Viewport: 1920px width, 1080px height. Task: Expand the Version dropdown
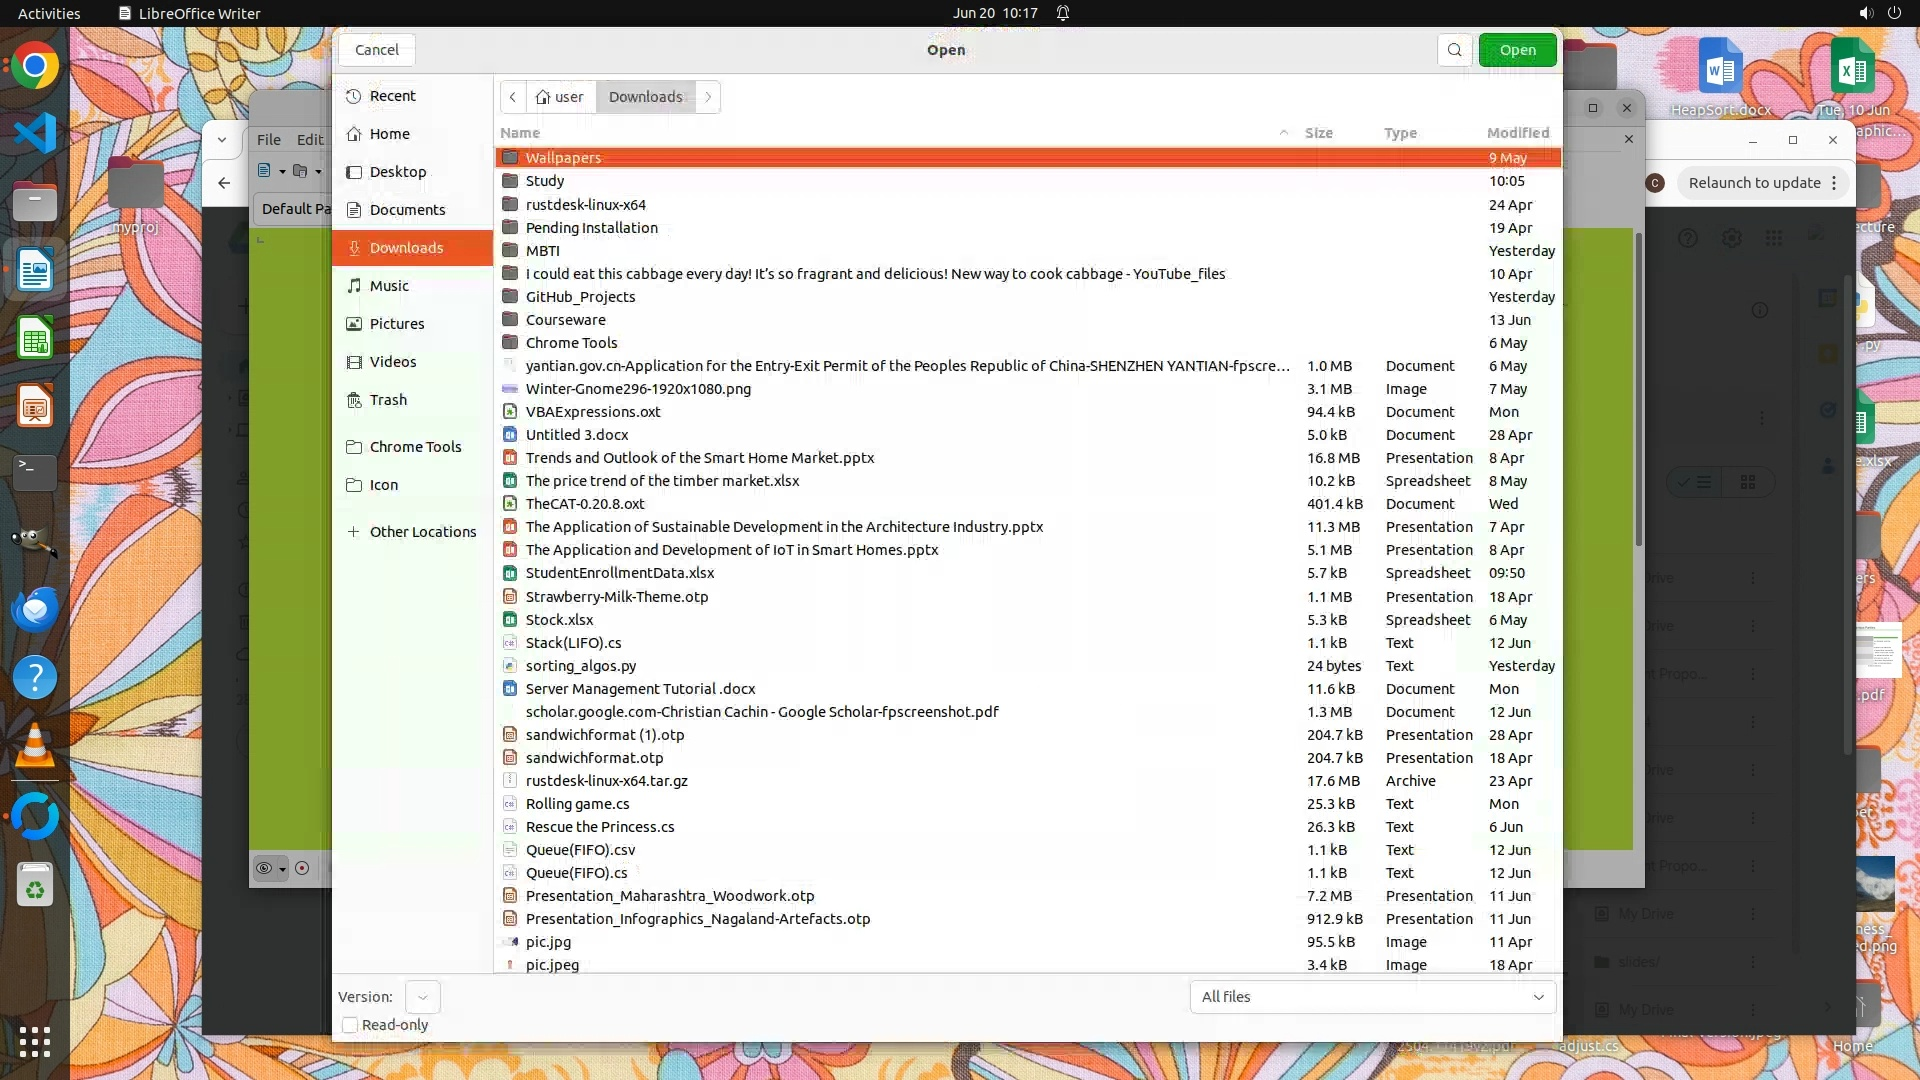coord(422,997)
